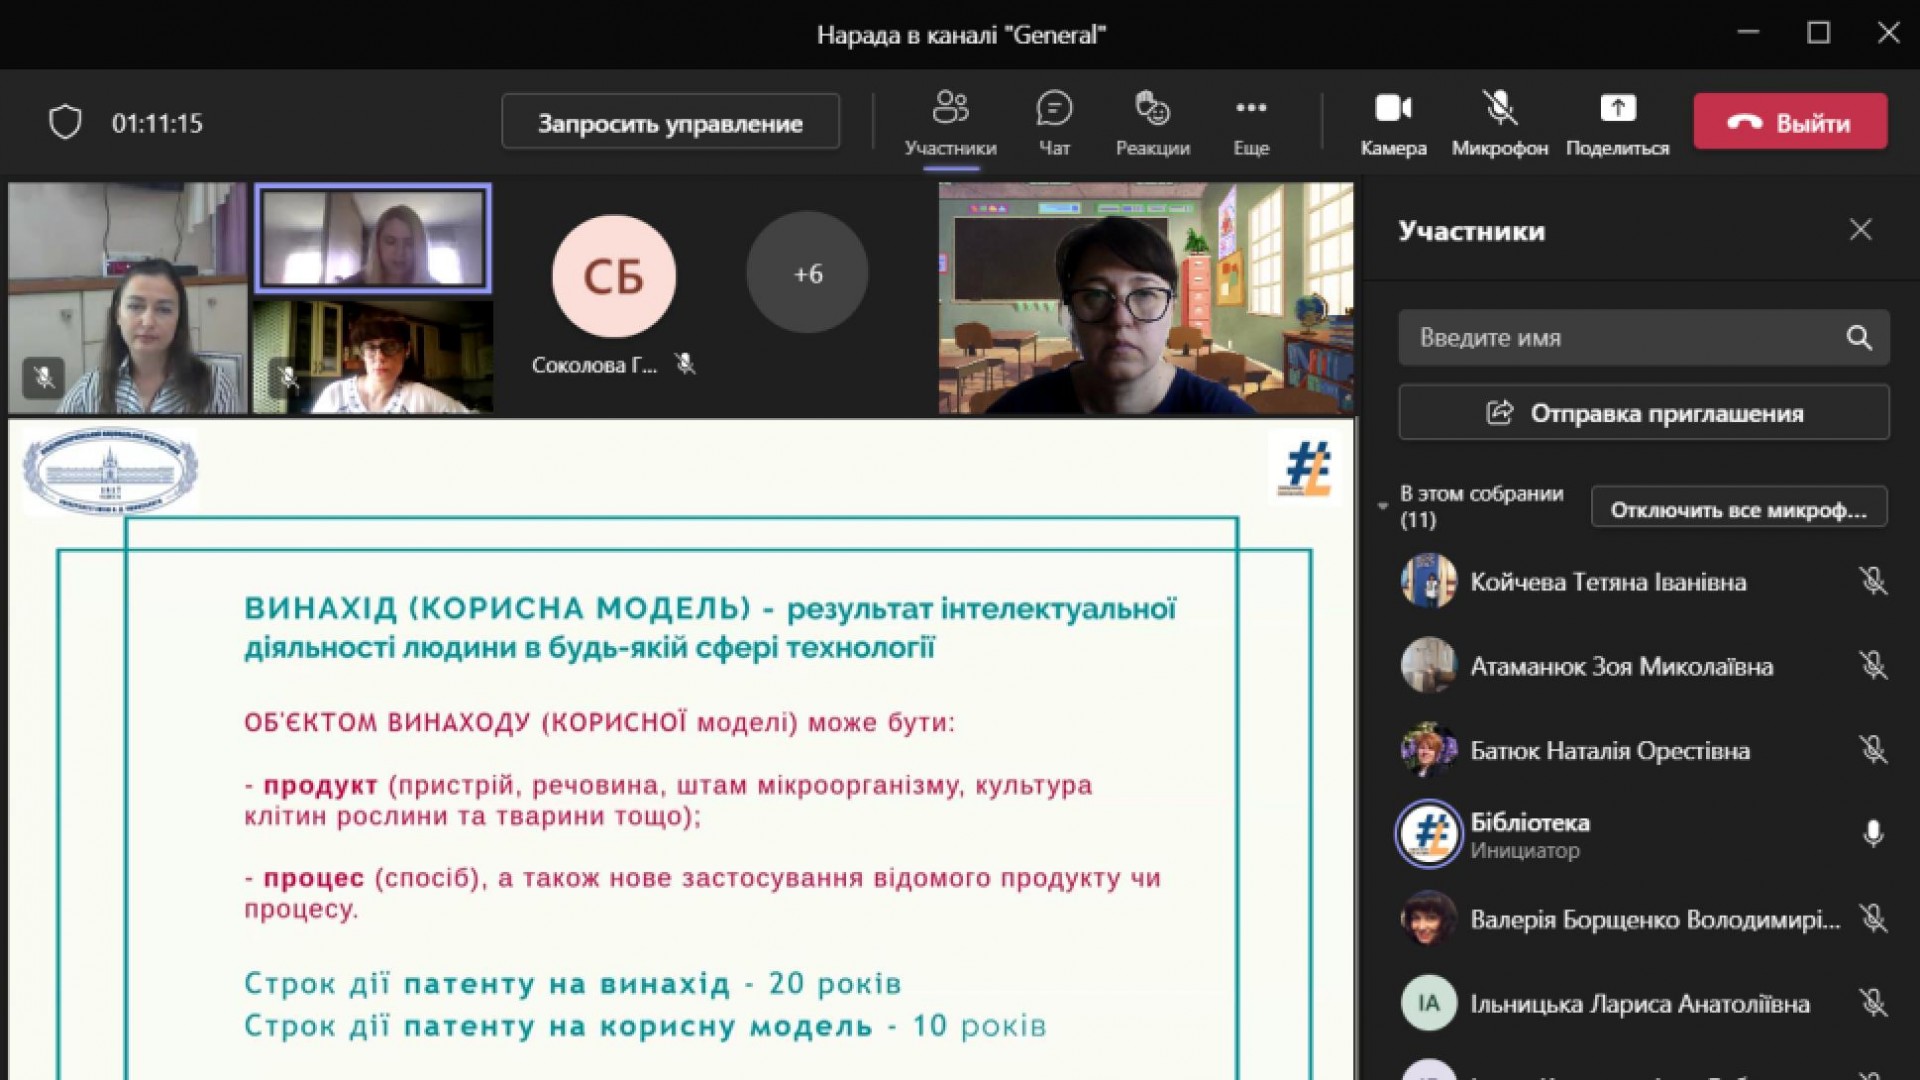1920x1080 pixels.
Task: Close the Участники side panel
Action: coord(1860,230)
